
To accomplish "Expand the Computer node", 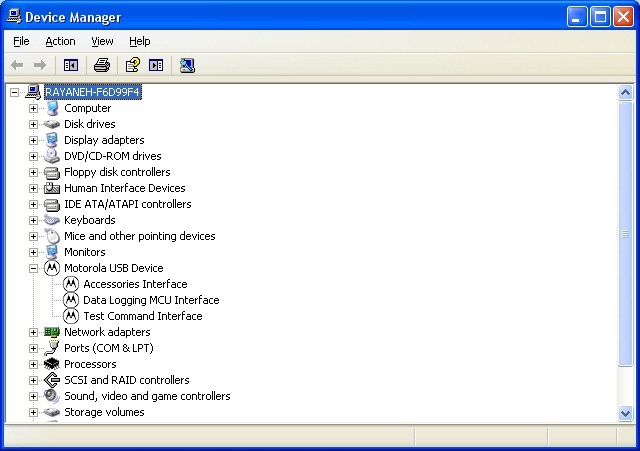I will [33, 108].
